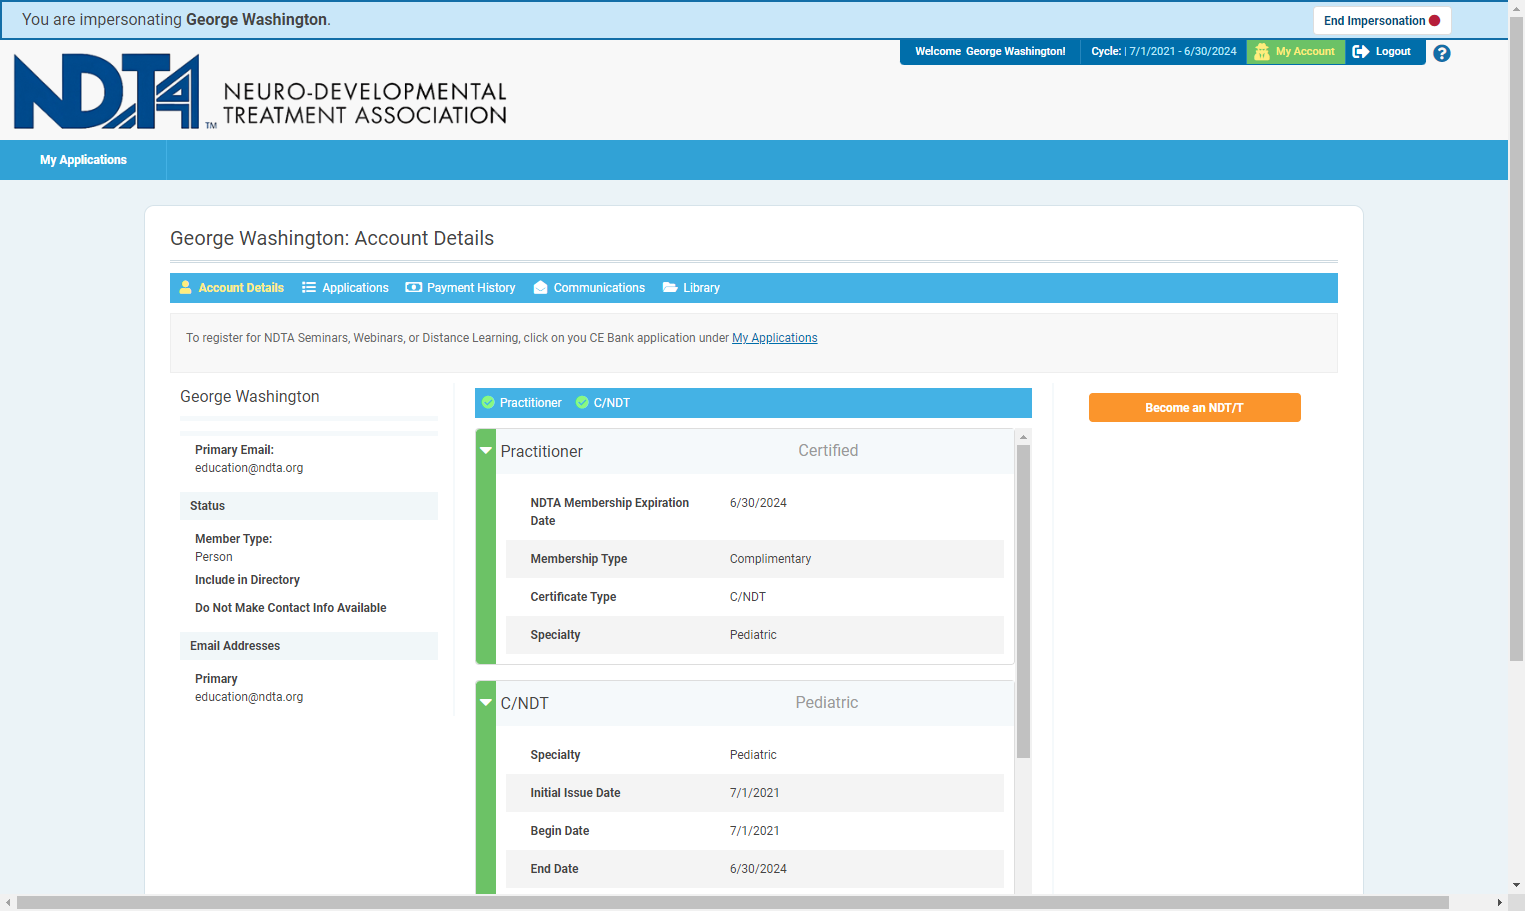
Task: Select the Account Details tab
Action: pos(231,287)
